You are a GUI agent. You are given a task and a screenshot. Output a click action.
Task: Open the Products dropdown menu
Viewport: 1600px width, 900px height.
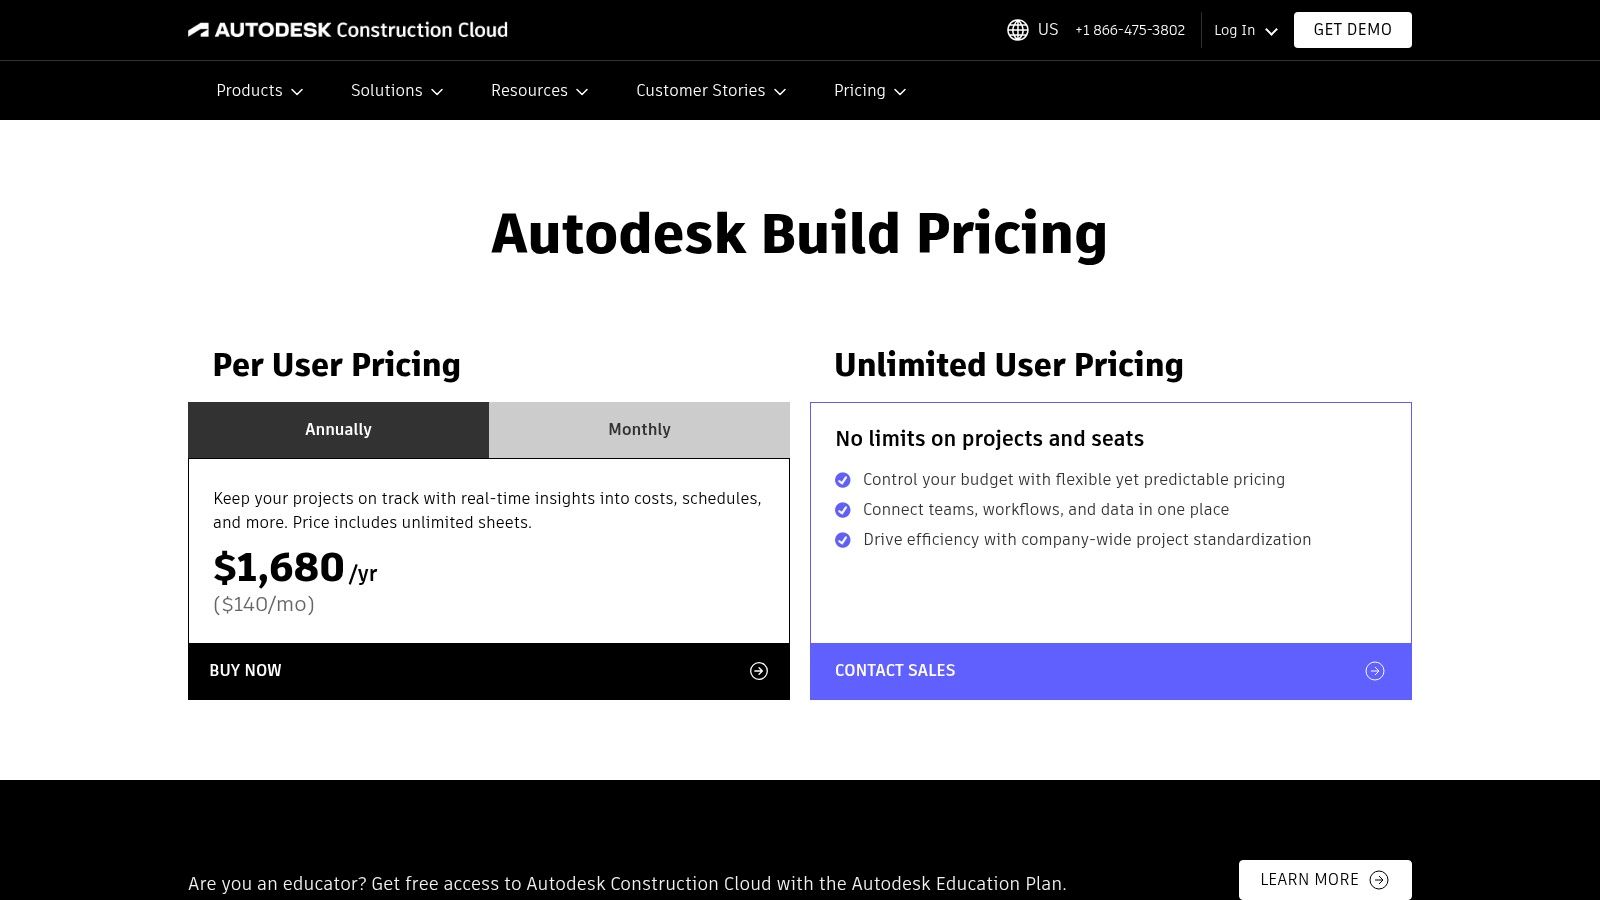pos(258,90)
